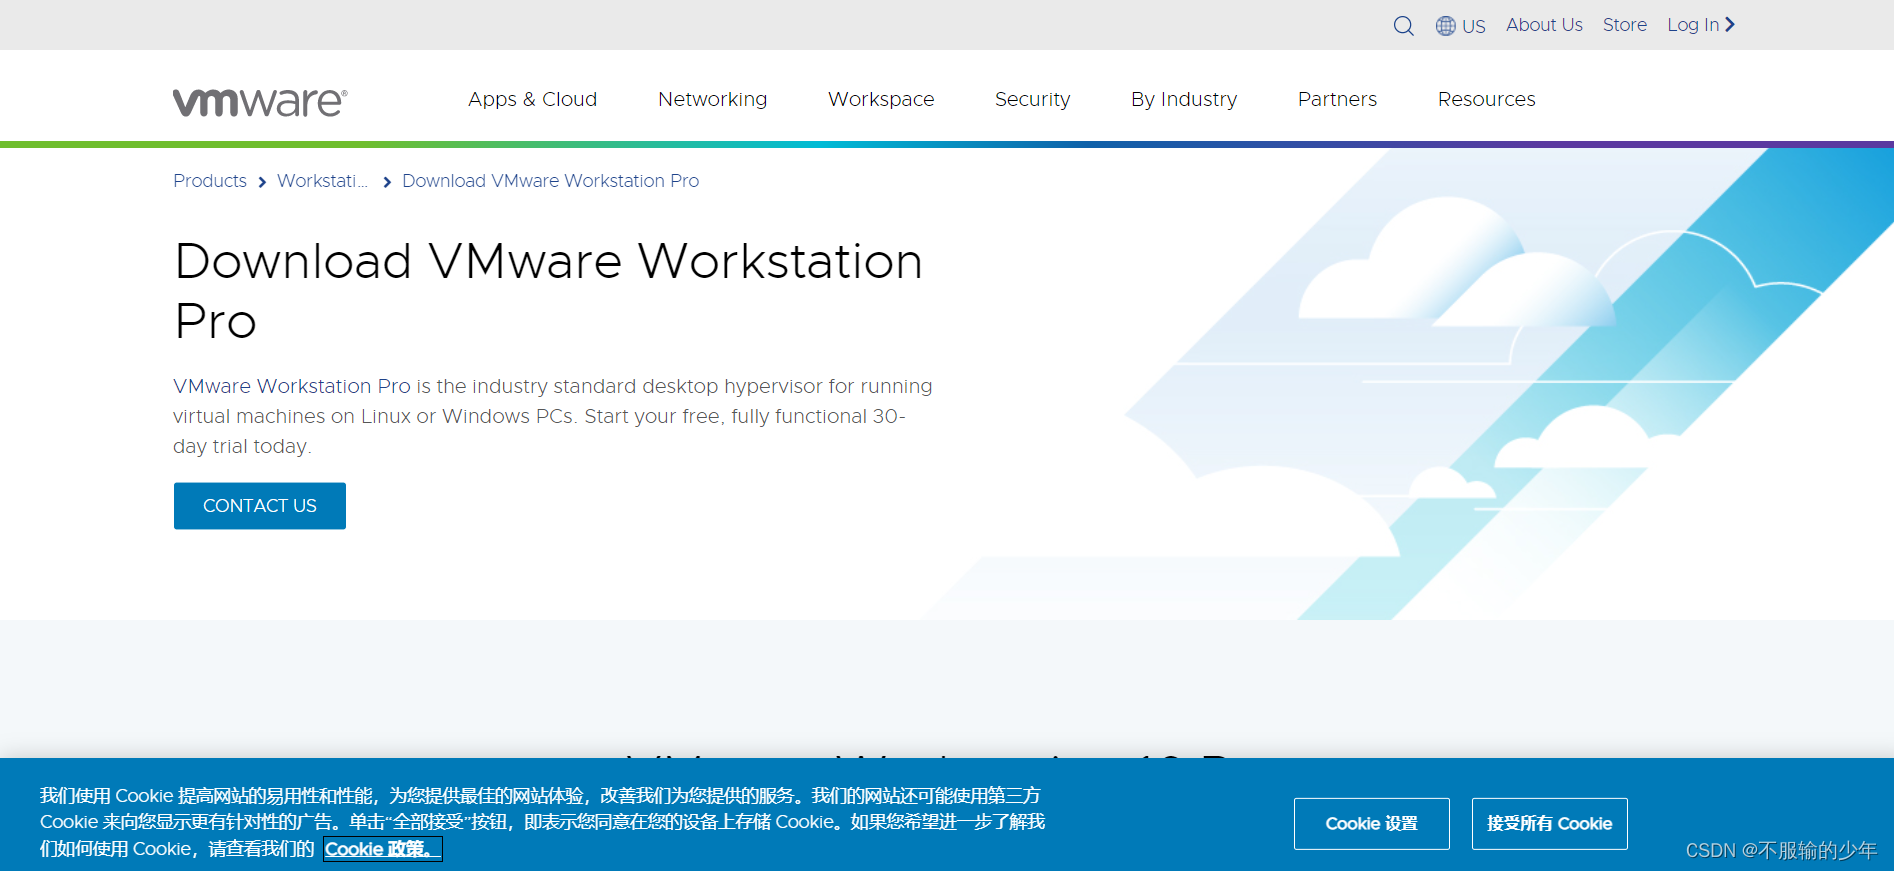Click the globe region icon

[x=1445, y=26]
